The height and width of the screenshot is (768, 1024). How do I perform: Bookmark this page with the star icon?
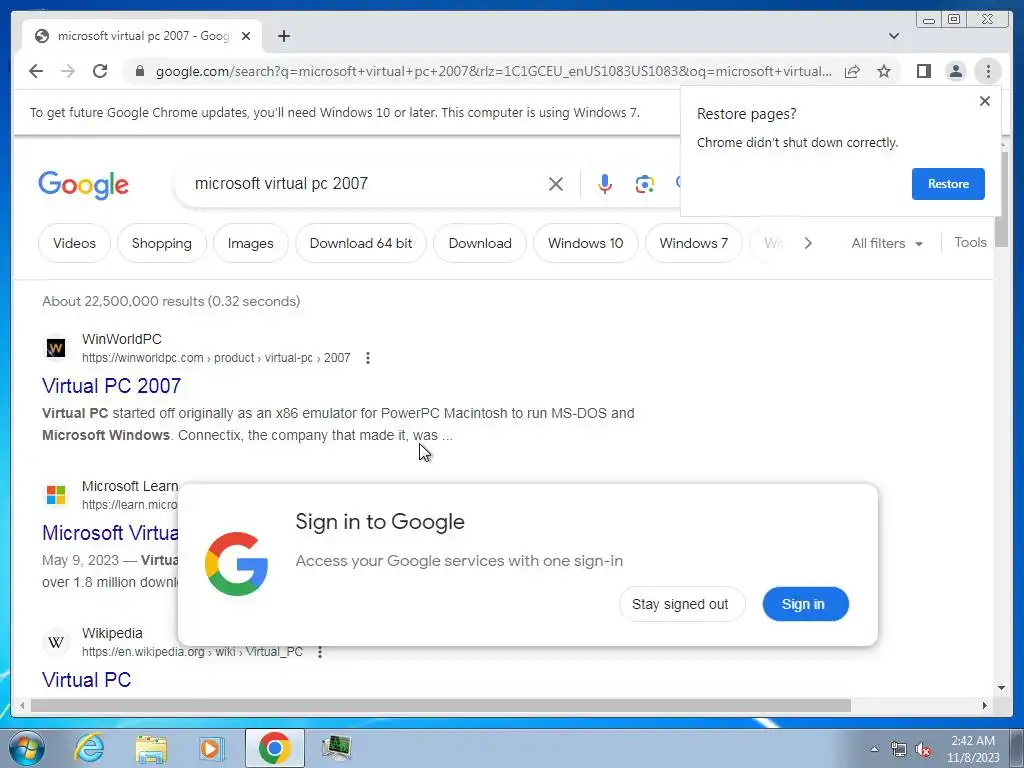[x=884, y=71]
